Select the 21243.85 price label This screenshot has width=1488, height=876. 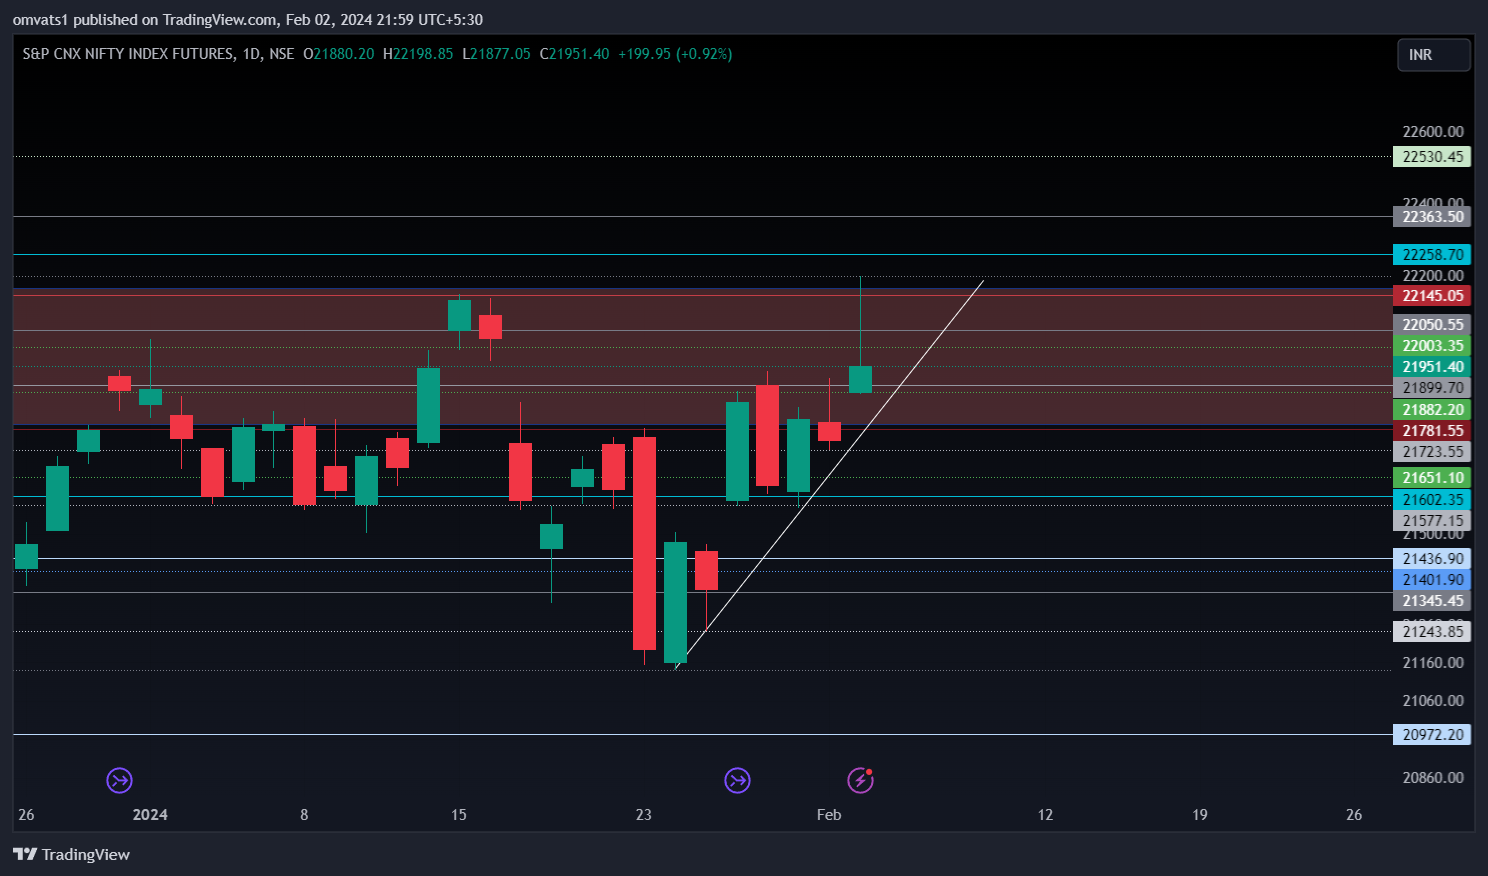[1432, 631]
